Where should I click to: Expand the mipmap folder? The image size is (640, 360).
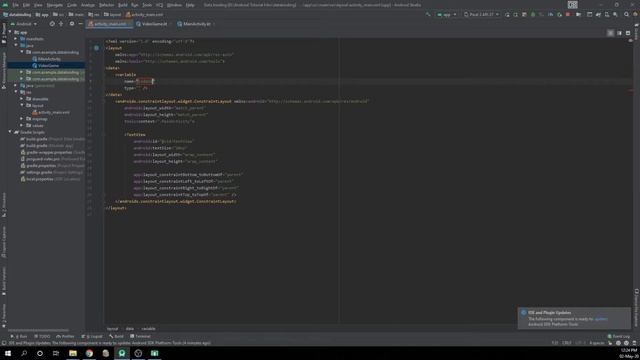tap(22, 119)
